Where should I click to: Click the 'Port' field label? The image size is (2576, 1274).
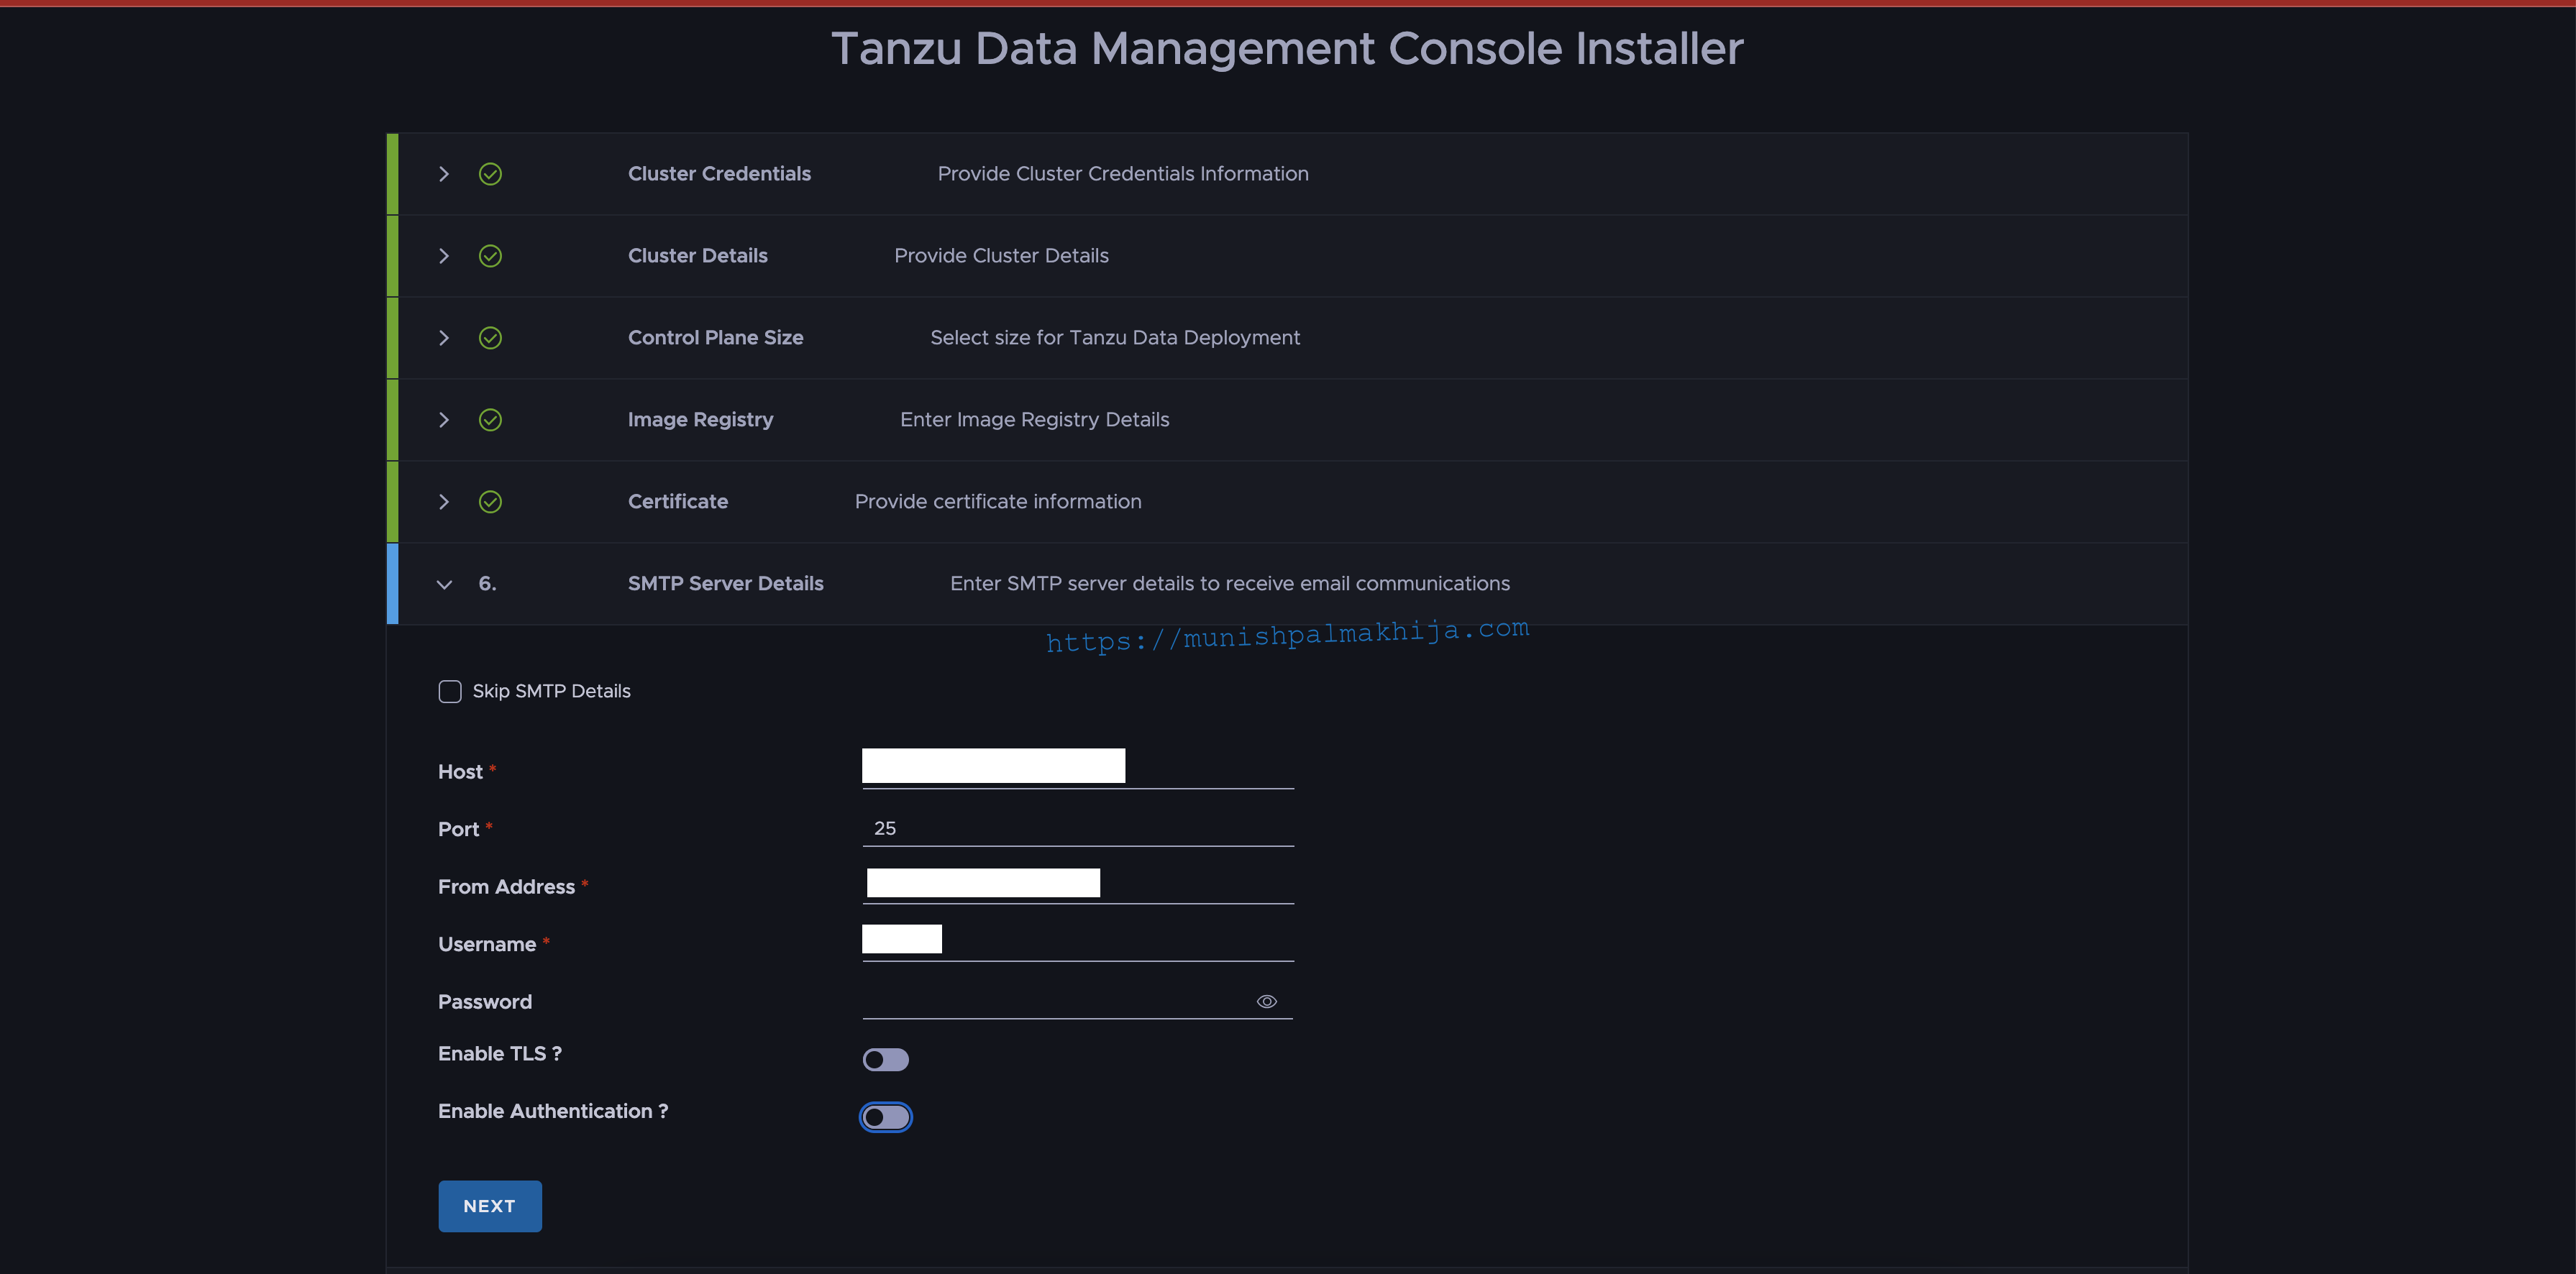click(459, 830)
